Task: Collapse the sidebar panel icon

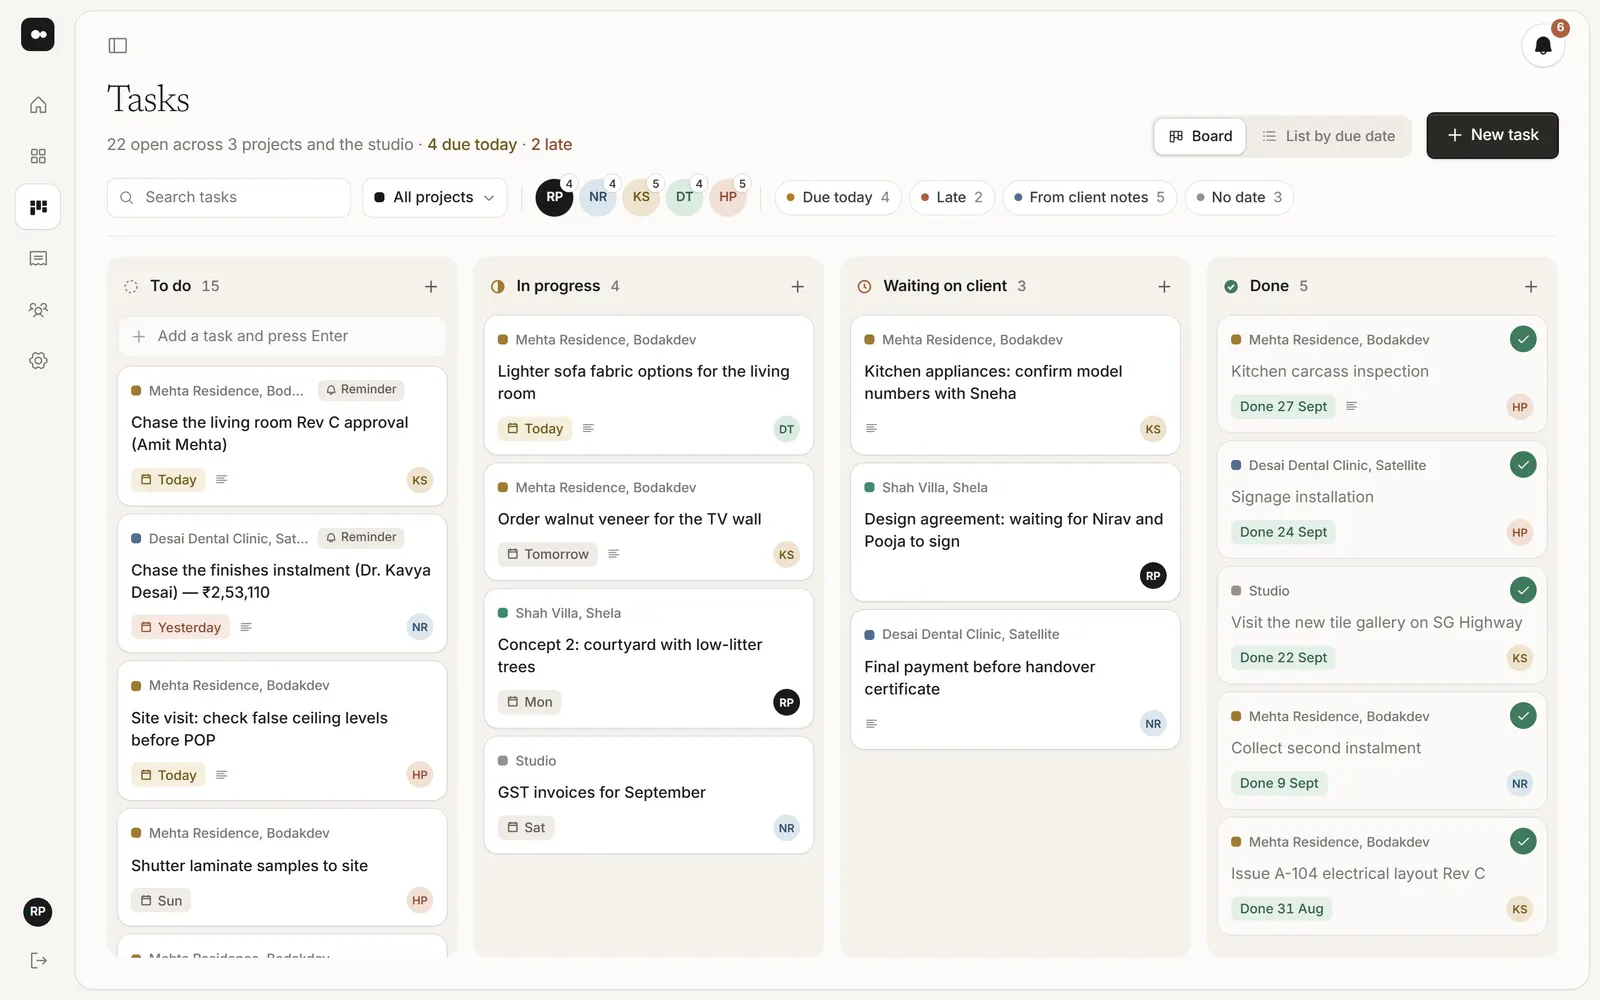Action: (x=118, y=45)
